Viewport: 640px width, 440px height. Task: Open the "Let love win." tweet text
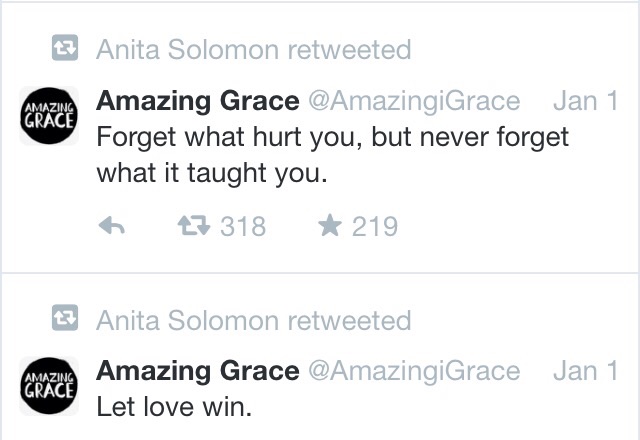[x=174, y=407]
